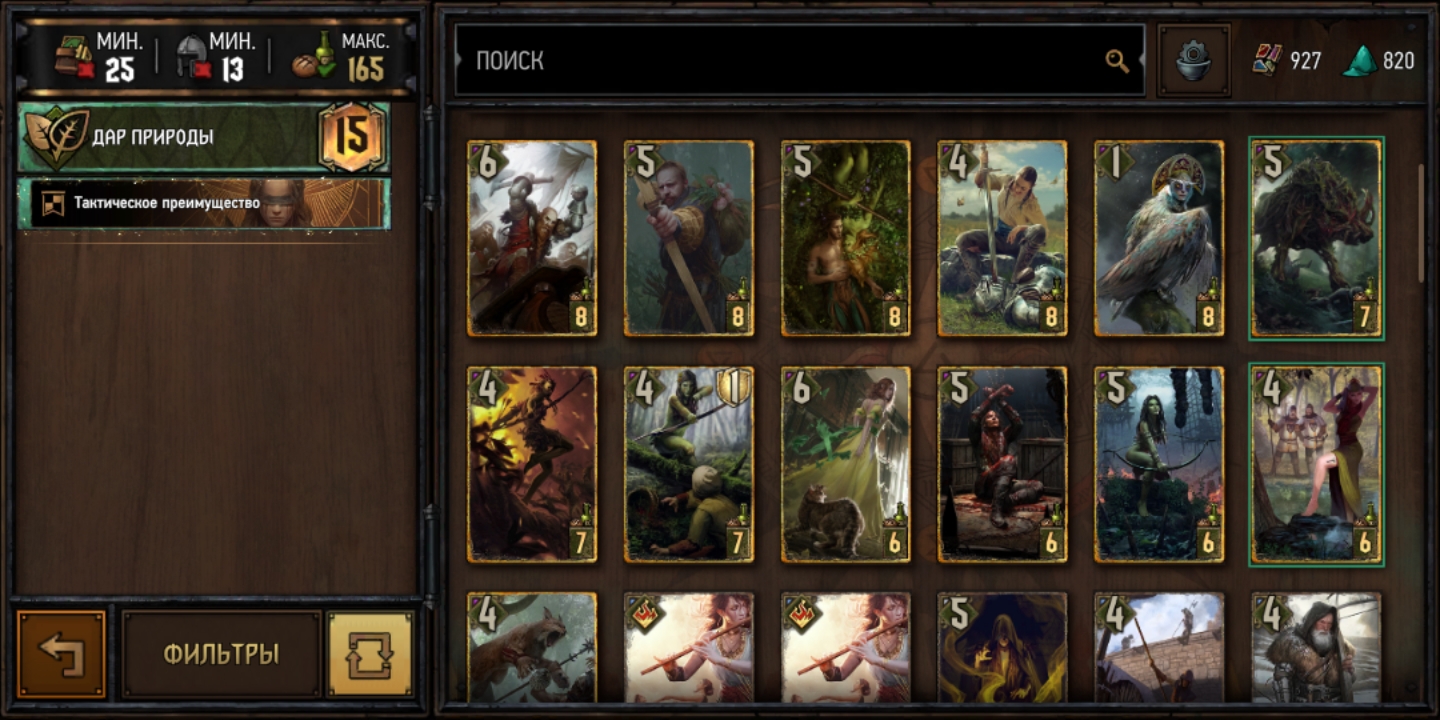Pick the dryad card with shield badge

[689, 464]
